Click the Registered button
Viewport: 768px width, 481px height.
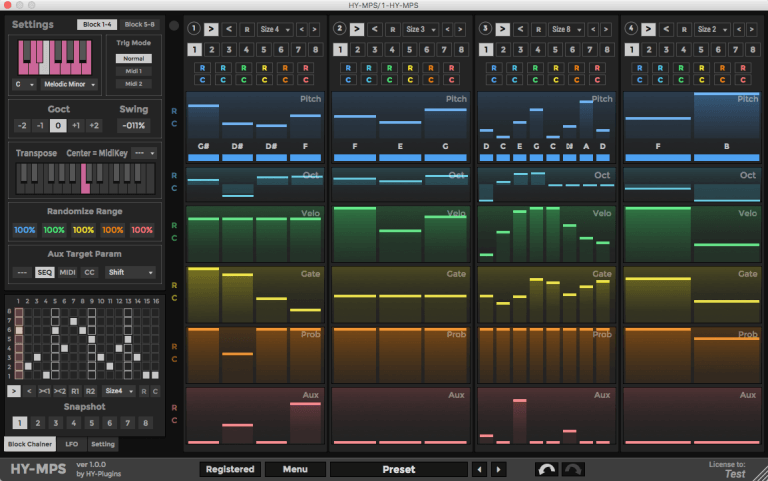229,469
